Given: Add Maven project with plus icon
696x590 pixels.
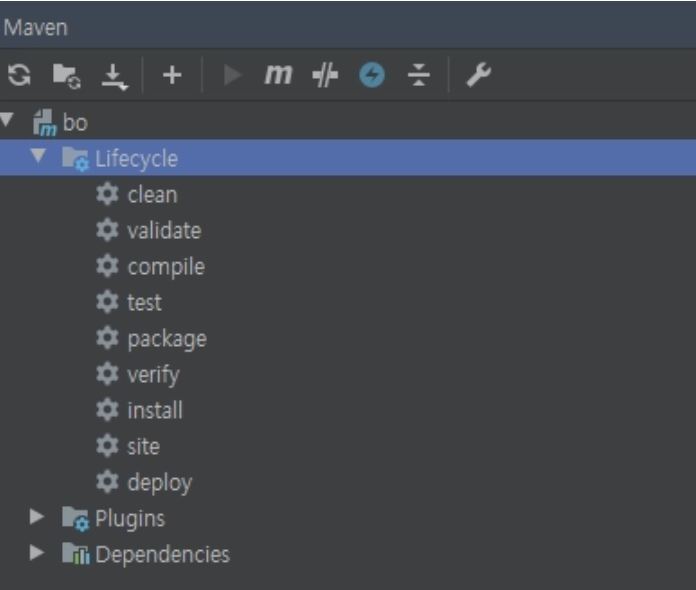Looking at the screenshot, I should 172,75.
